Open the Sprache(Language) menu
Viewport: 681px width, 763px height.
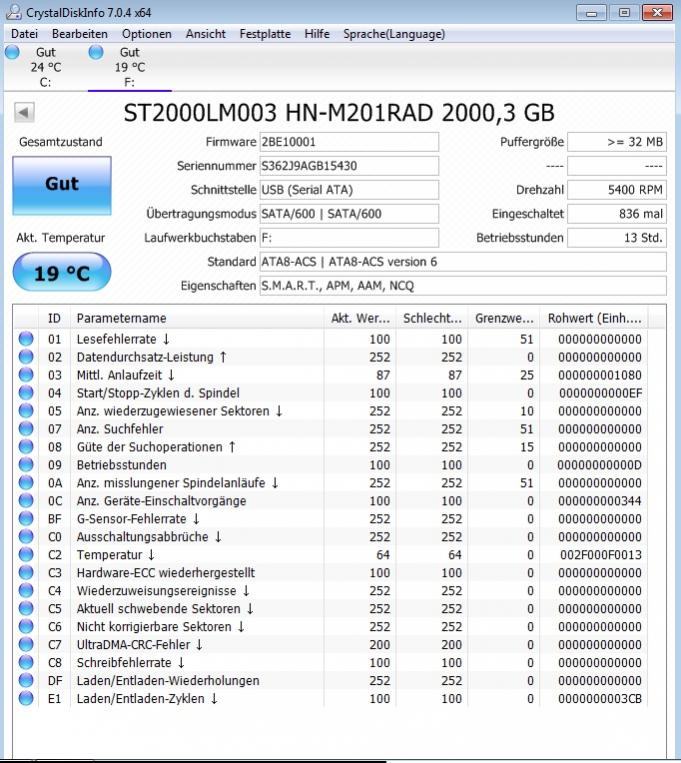coord(394,34)
